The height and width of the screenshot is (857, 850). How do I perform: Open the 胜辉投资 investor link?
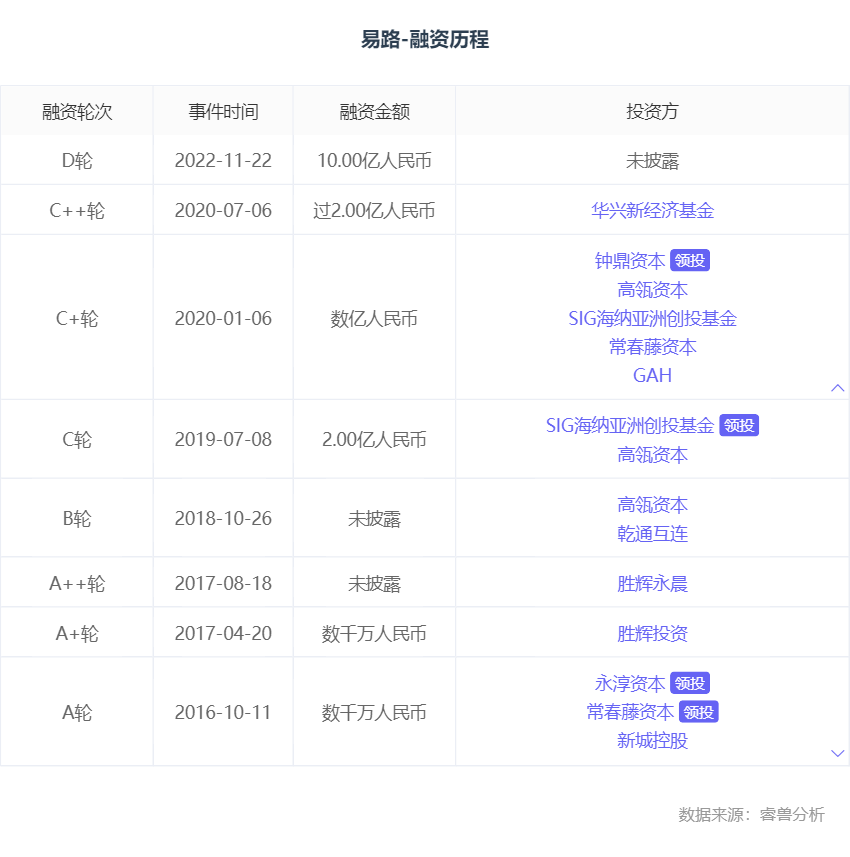(x=652, y=634)
